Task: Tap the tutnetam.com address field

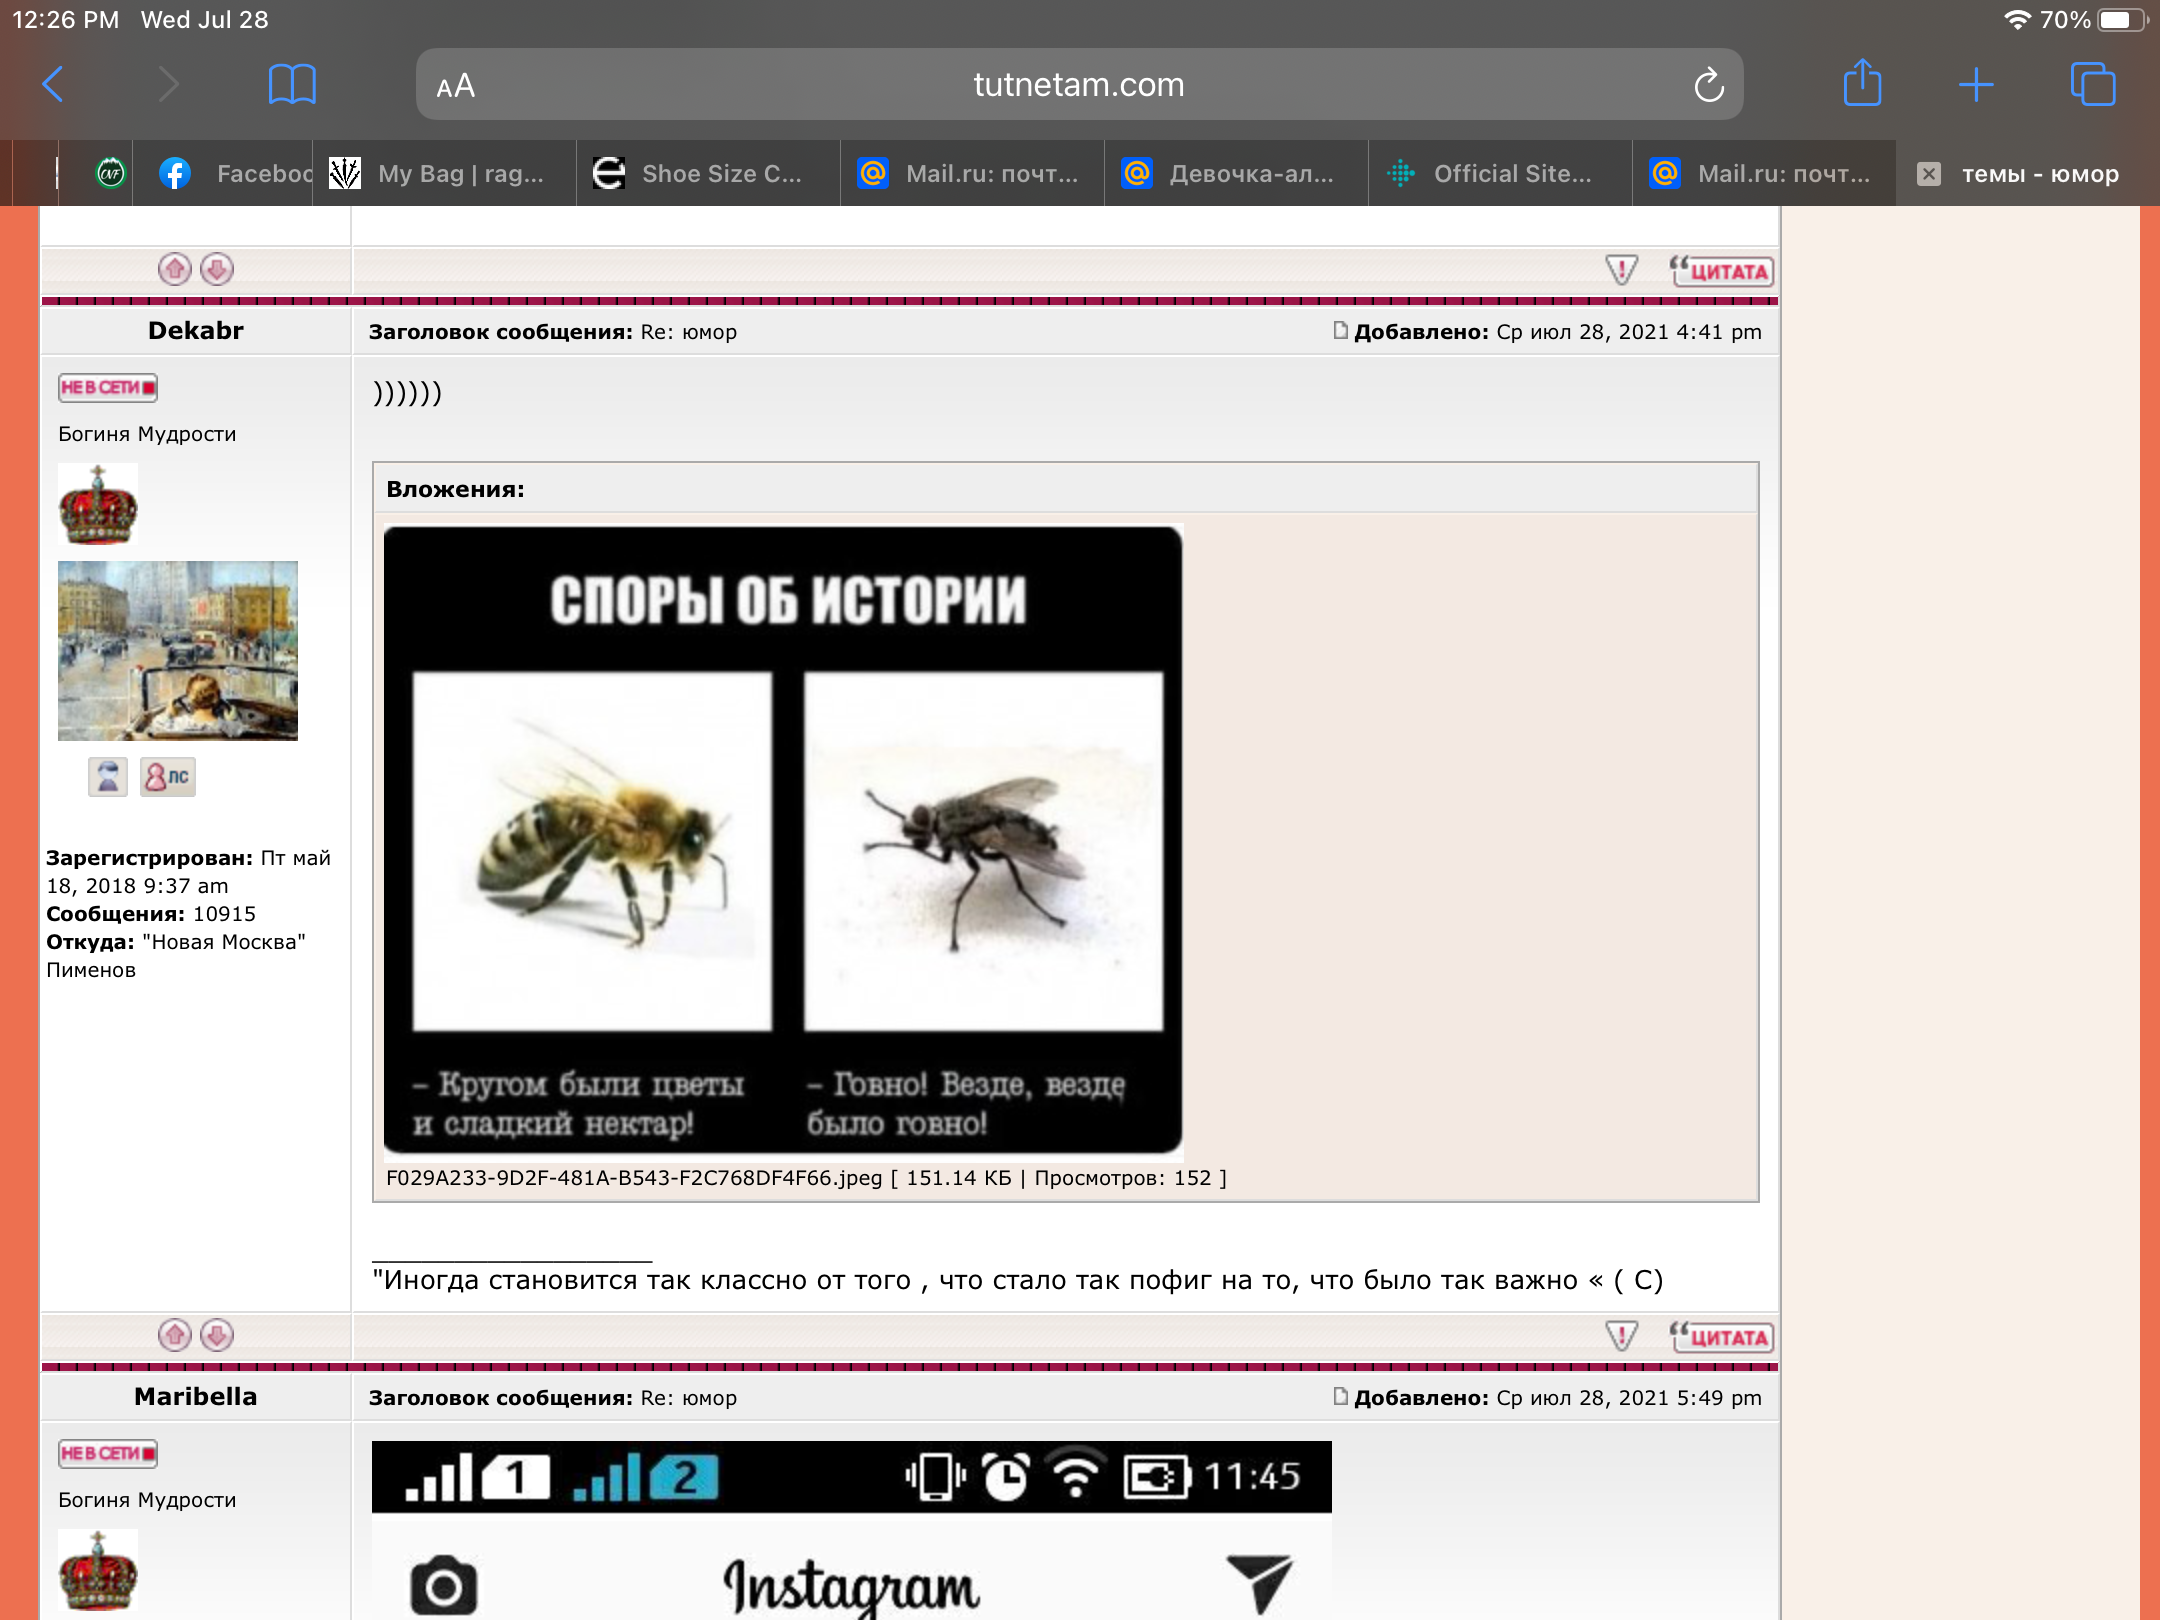Action: tap(1078, 85)
